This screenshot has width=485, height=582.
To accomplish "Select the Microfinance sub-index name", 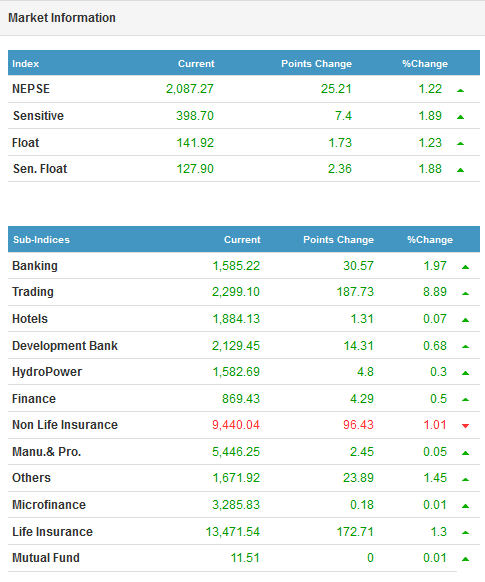I will coord(49,505).
